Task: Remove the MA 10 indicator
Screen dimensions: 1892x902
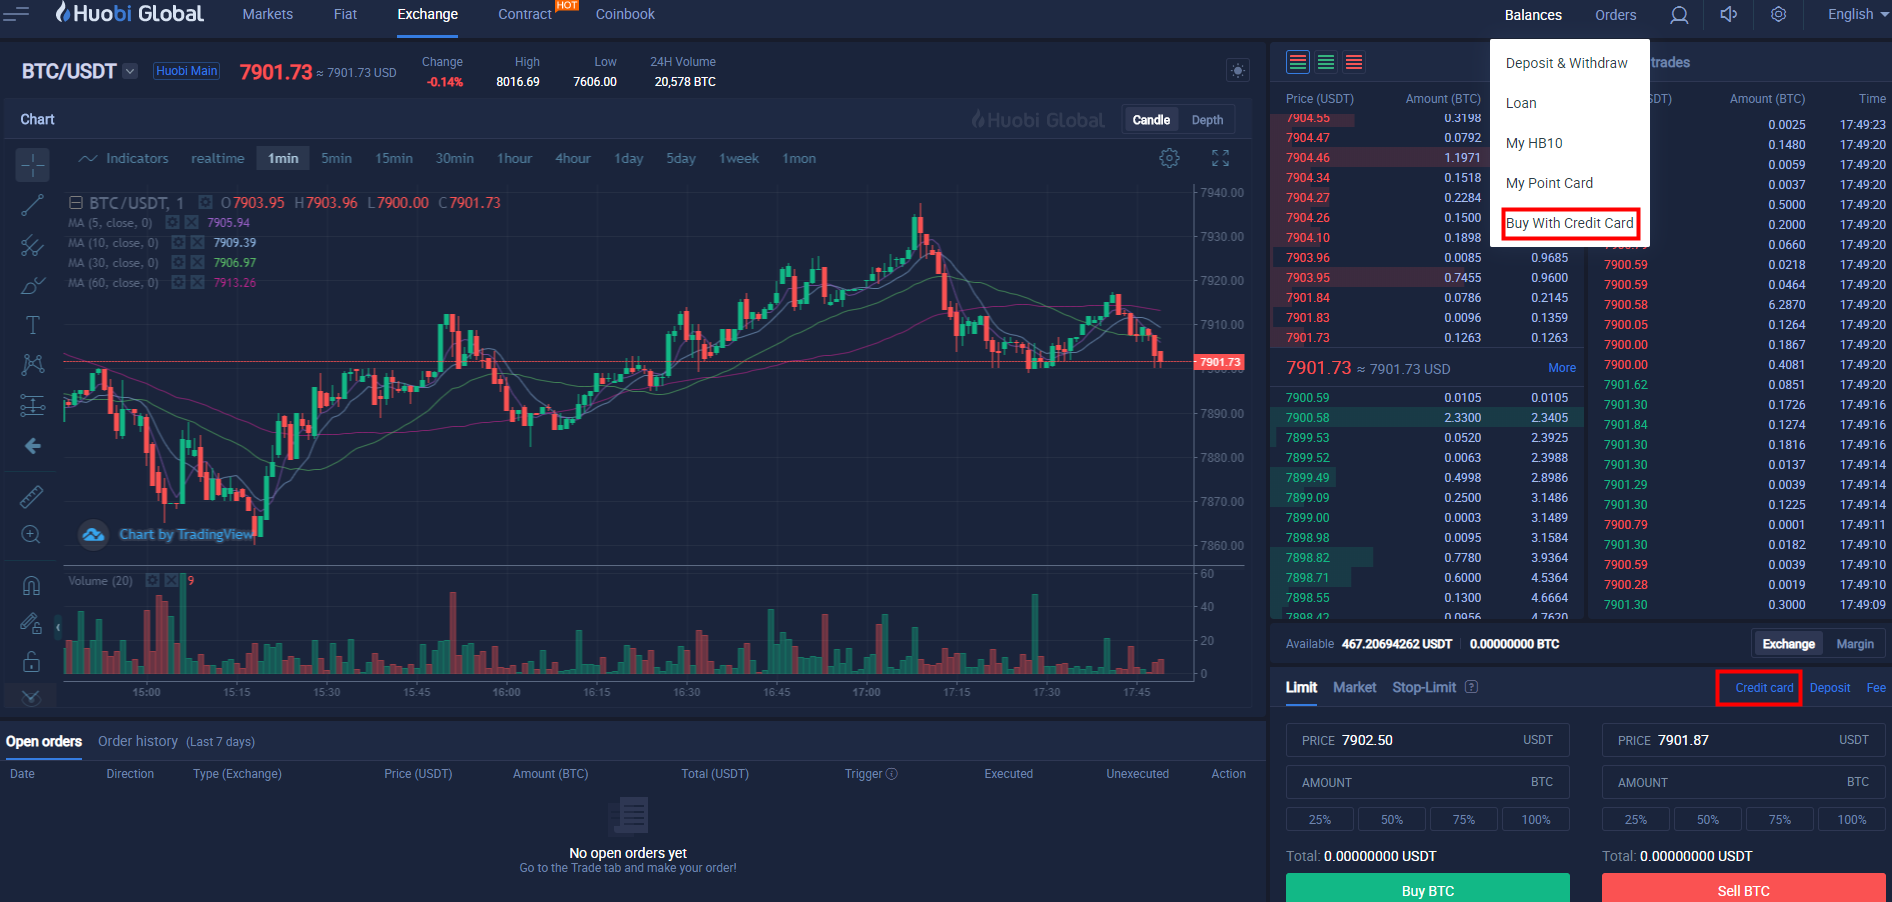Action: click(x=197, y=242)
